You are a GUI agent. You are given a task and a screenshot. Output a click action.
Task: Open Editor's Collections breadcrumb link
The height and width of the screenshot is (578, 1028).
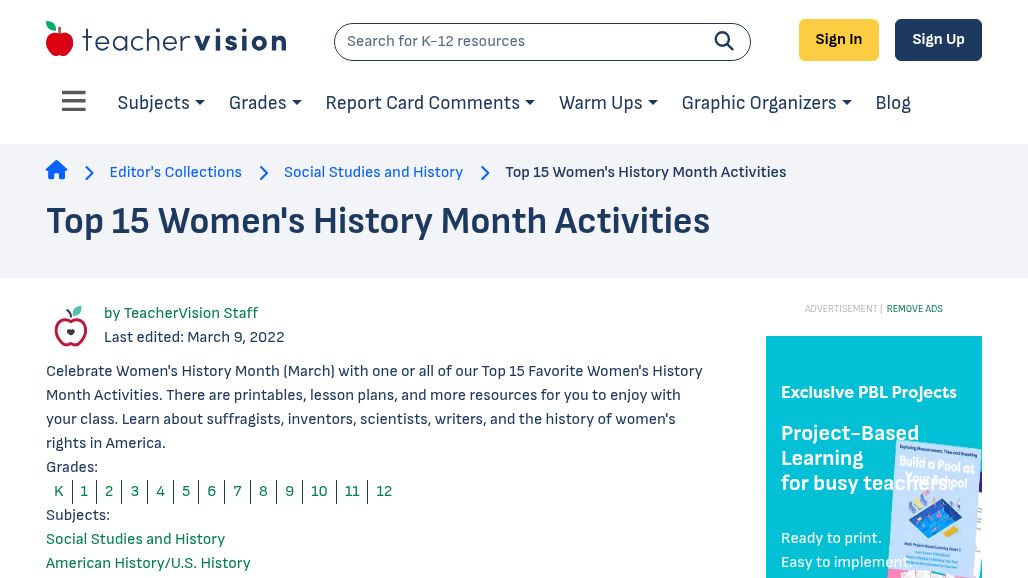(175, 172)
